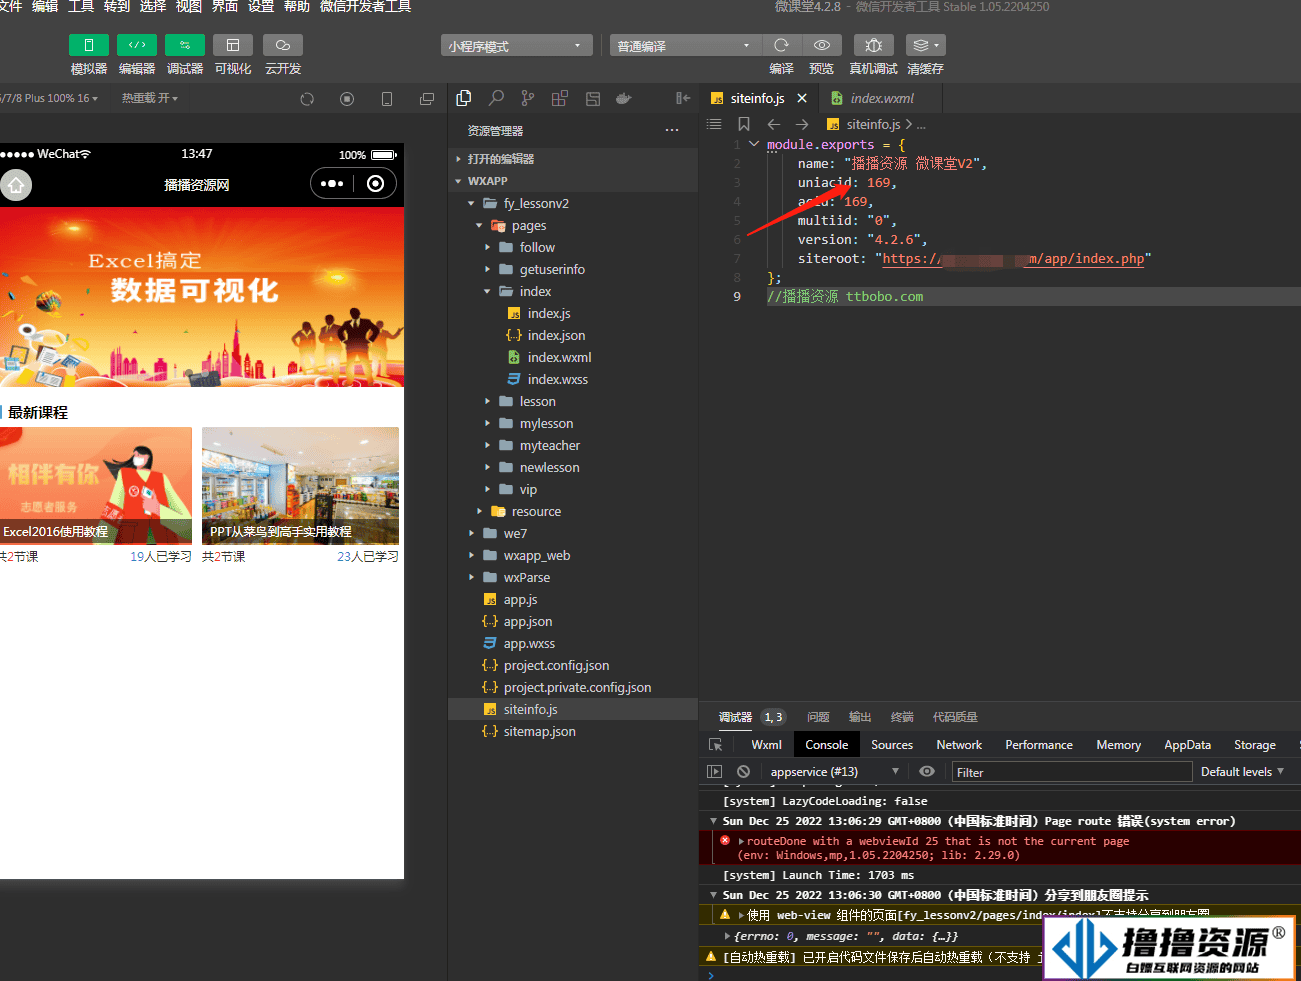Open the source control branch icon
This screenshot has height=981, width=1301.
528,98
